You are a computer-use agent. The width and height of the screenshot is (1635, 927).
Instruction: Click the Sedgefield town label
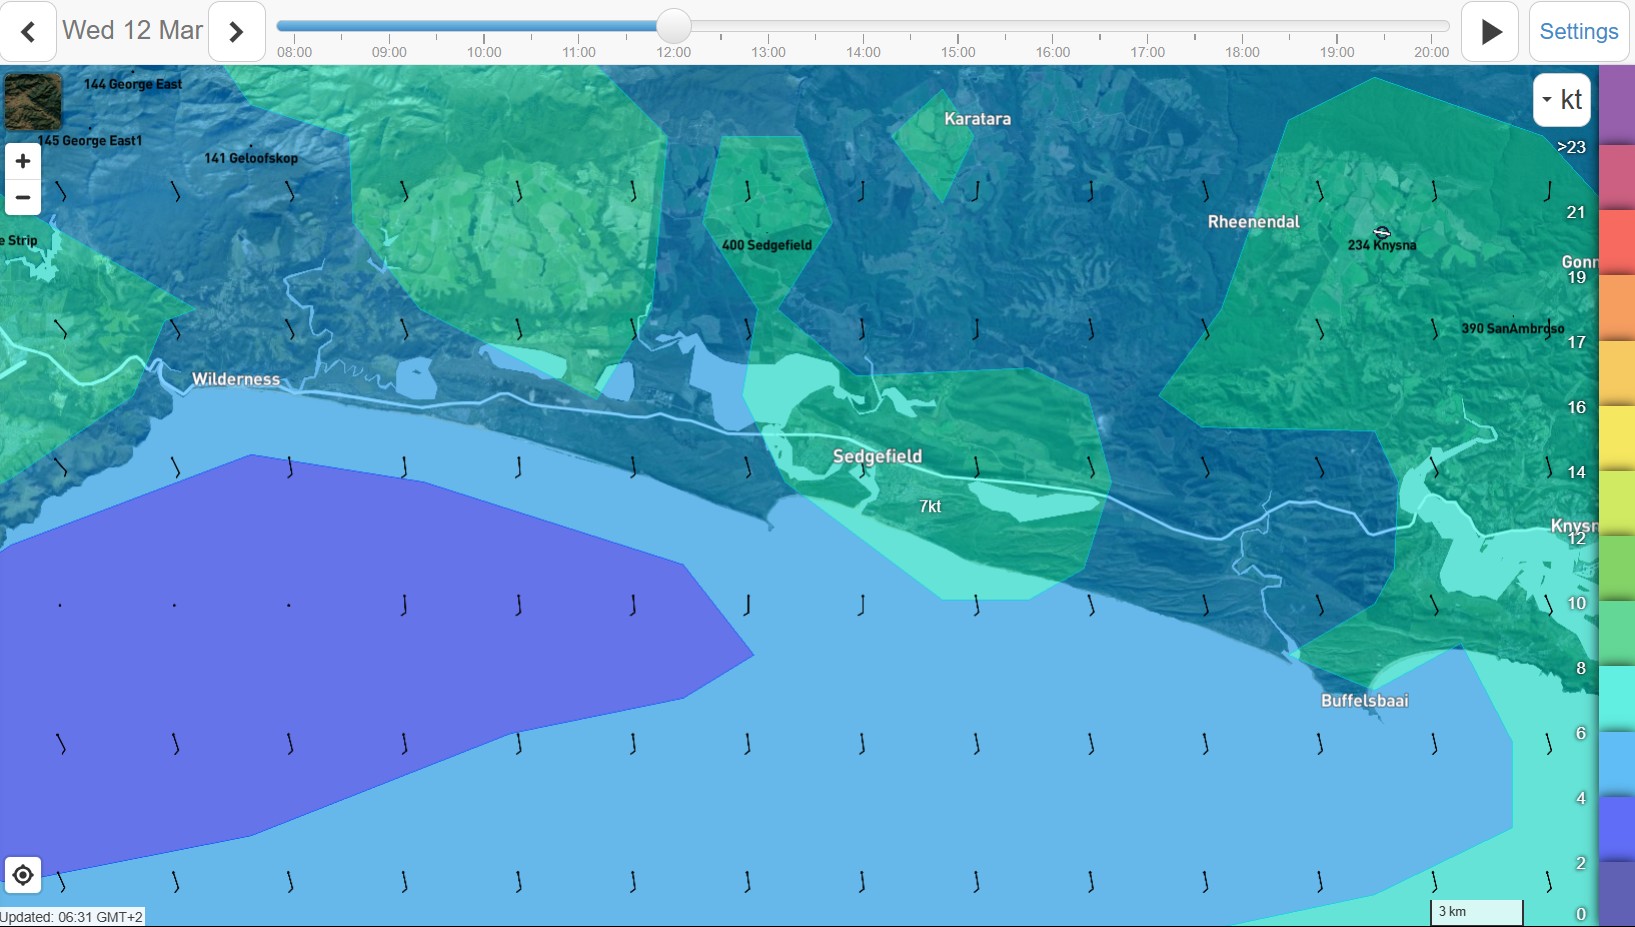point(877,457)
